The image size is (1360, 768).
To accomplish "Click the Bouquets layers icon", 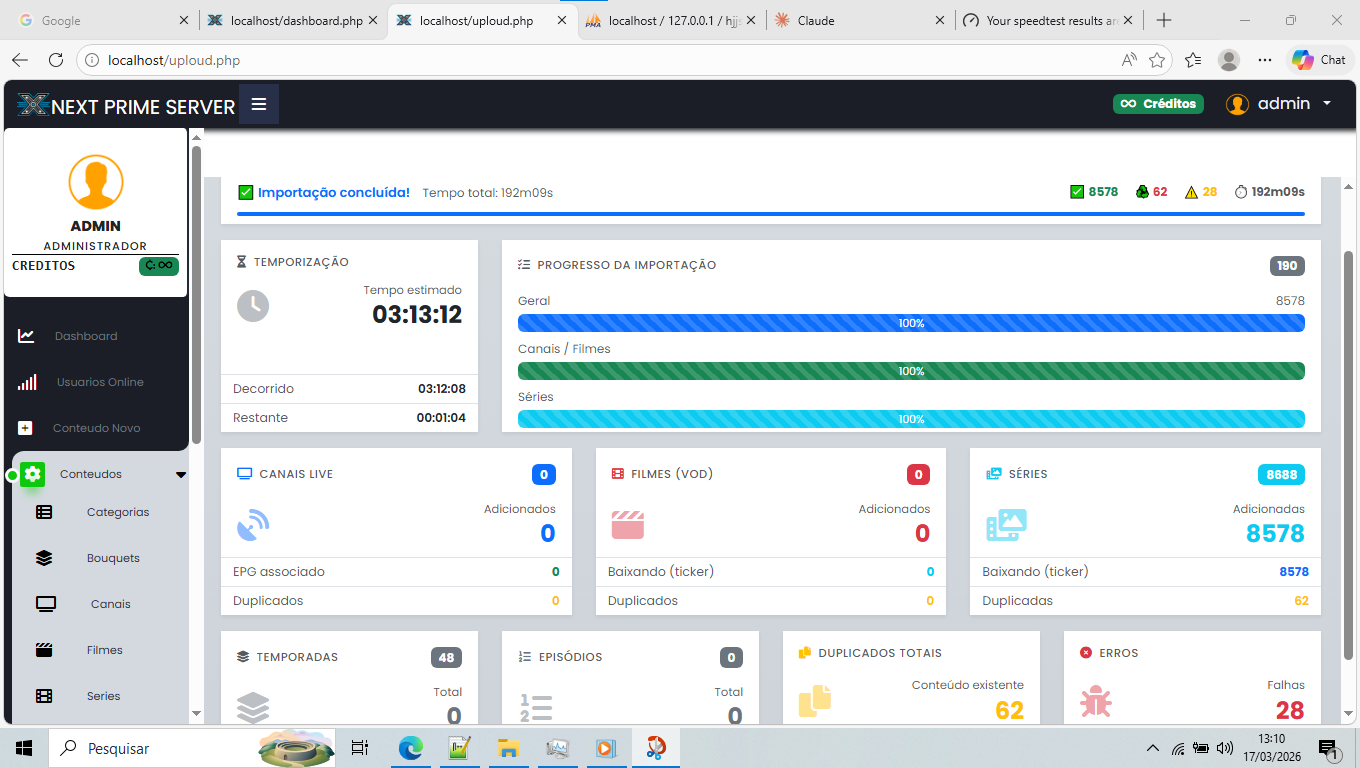I will (x=44, y=558).
